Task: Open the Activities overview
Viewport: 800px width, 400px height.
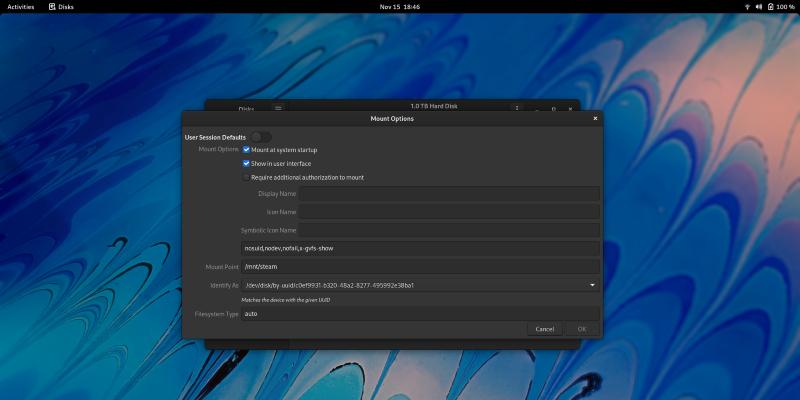Action: tap(21, 6)
